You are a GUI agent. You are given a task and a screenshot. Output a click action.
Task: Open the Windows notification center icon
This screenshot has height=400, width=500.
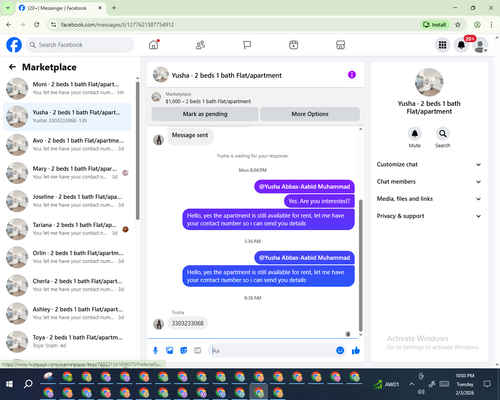[x=487, y=384]
